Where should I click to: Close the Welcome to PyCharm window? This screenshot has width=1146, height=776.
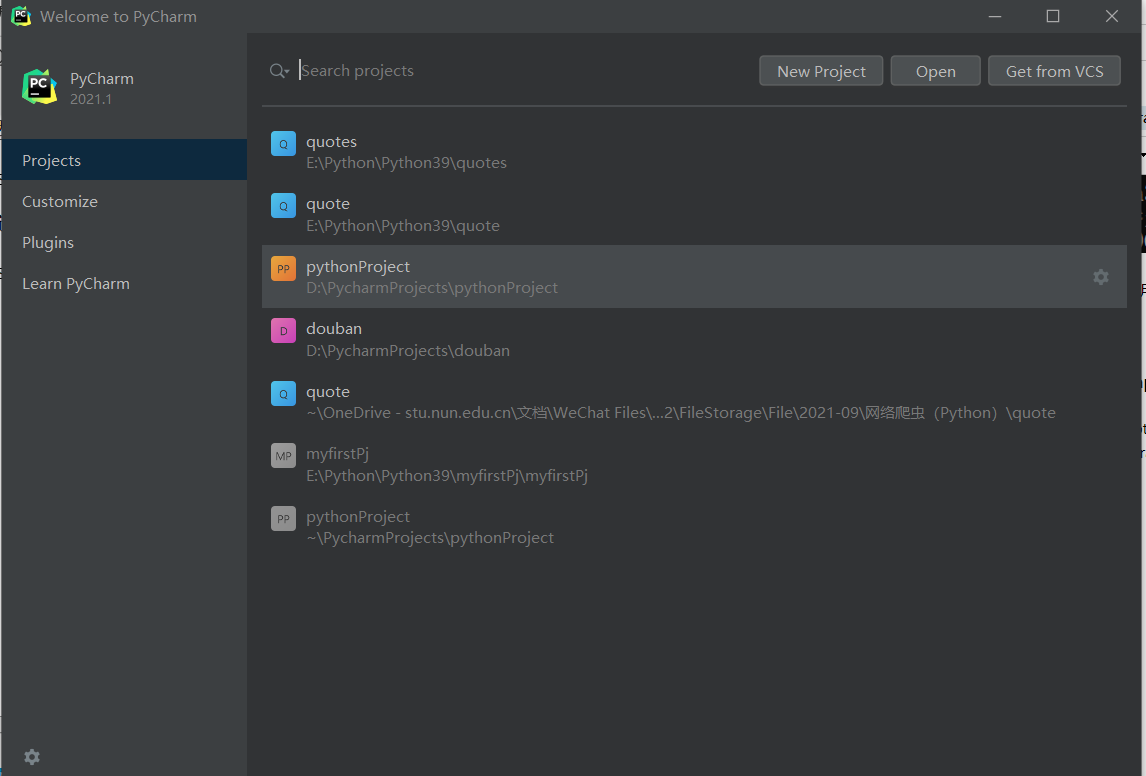click(x=1112, y=16)
